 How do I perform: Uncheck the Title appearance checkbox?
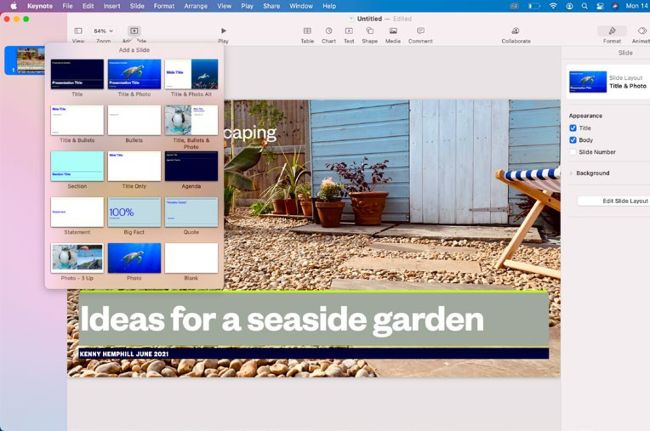point(573,128)
